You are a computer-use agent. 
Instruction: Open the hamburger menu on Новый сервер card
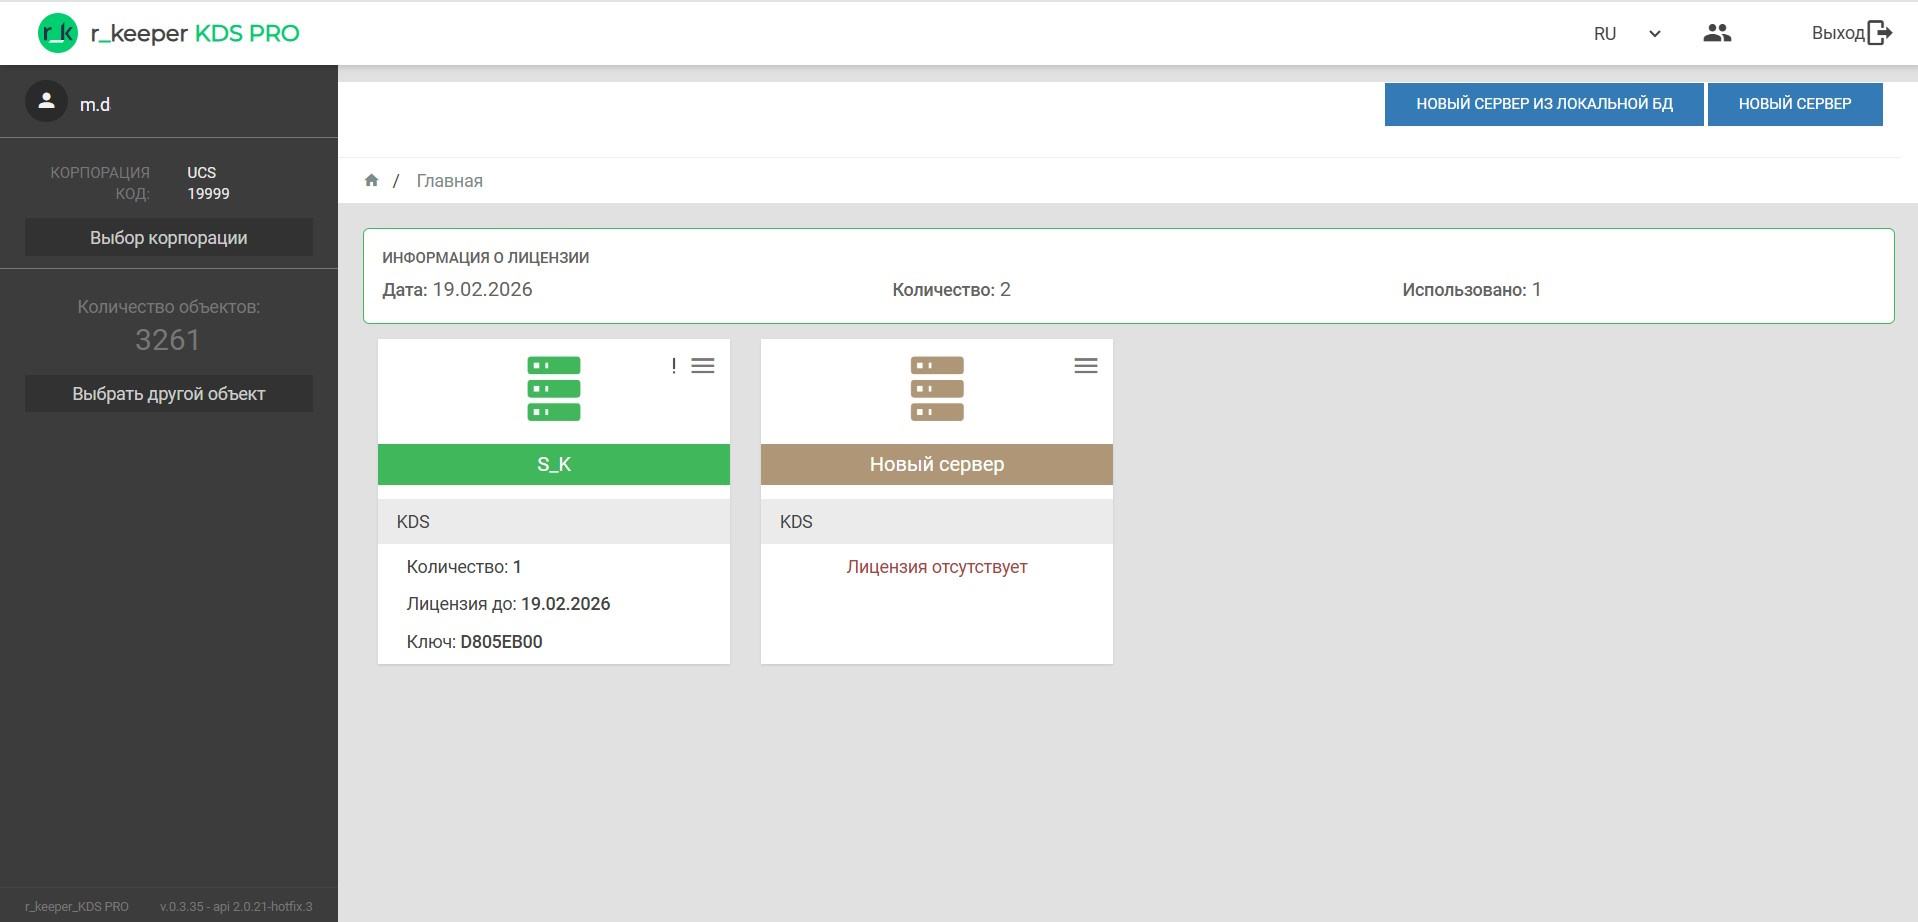pyautogui.click(x=1085, y=366)
